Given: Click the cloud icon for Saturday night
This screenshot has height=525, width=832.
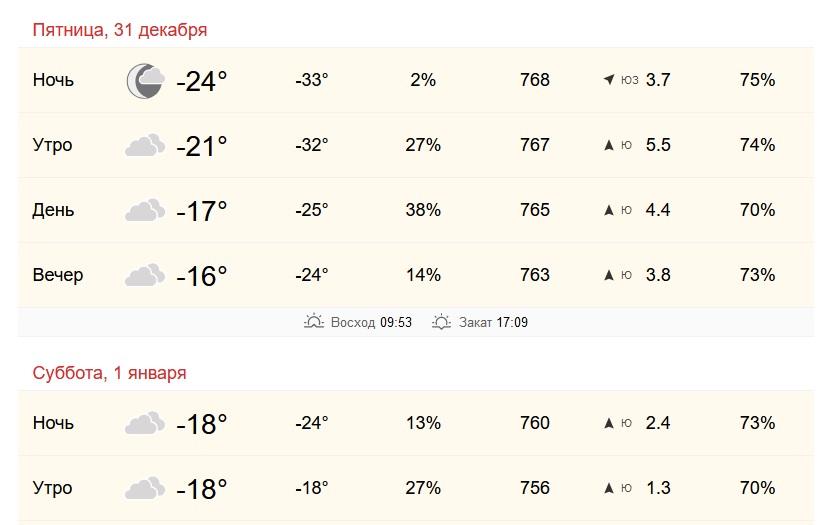Looking at the screenshot, I should click(144, 424).
